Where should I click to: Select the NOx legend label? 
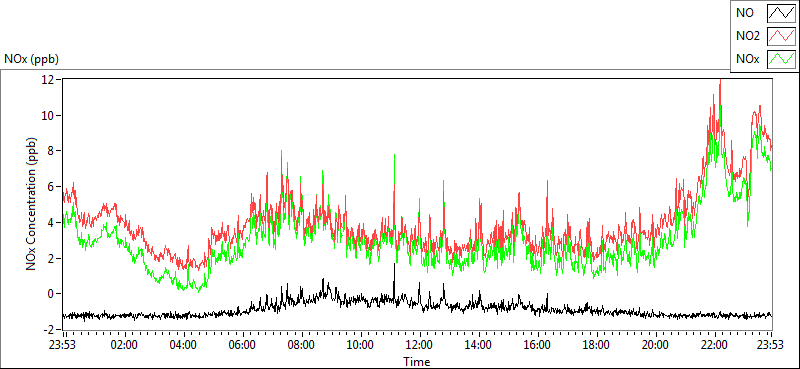click(748, 60)
